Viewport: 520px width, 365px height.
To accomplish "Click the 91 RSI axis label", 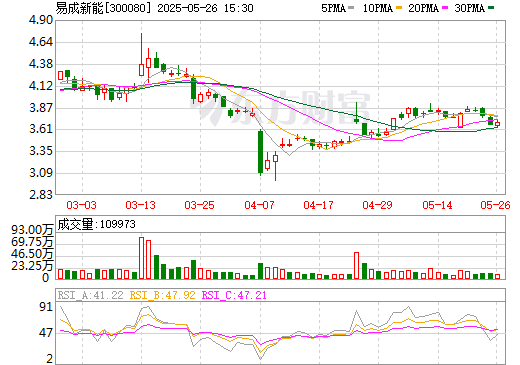I will coord(46,307).
